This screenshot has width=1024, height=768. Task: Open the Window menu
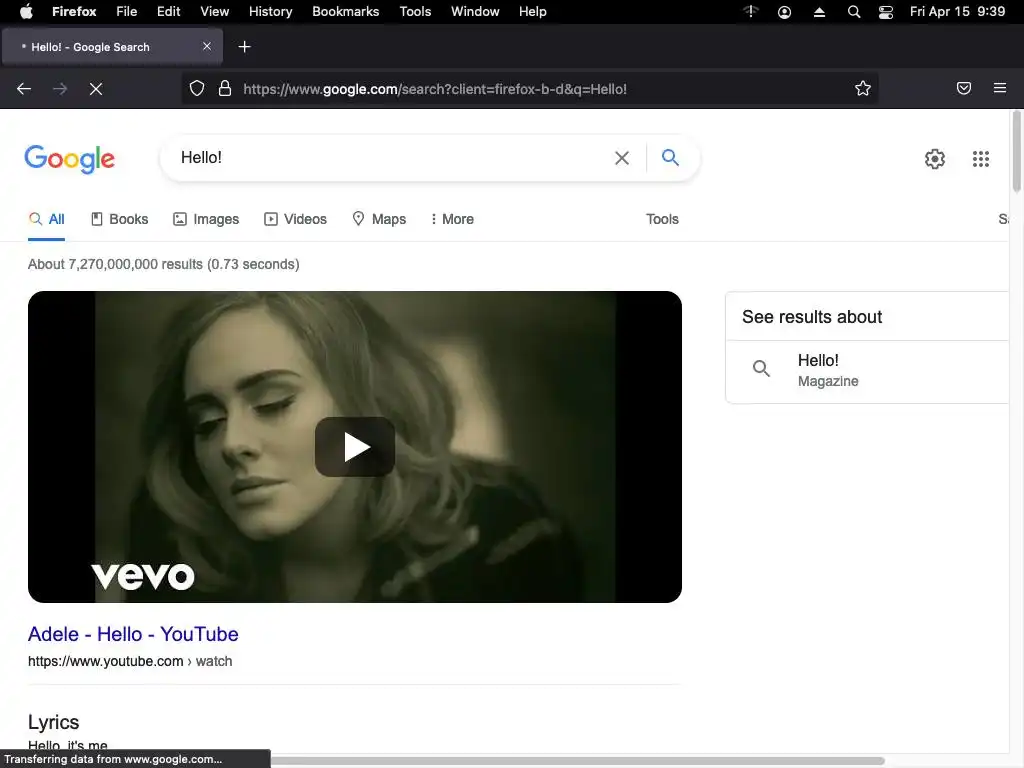(x=475, y=12)
